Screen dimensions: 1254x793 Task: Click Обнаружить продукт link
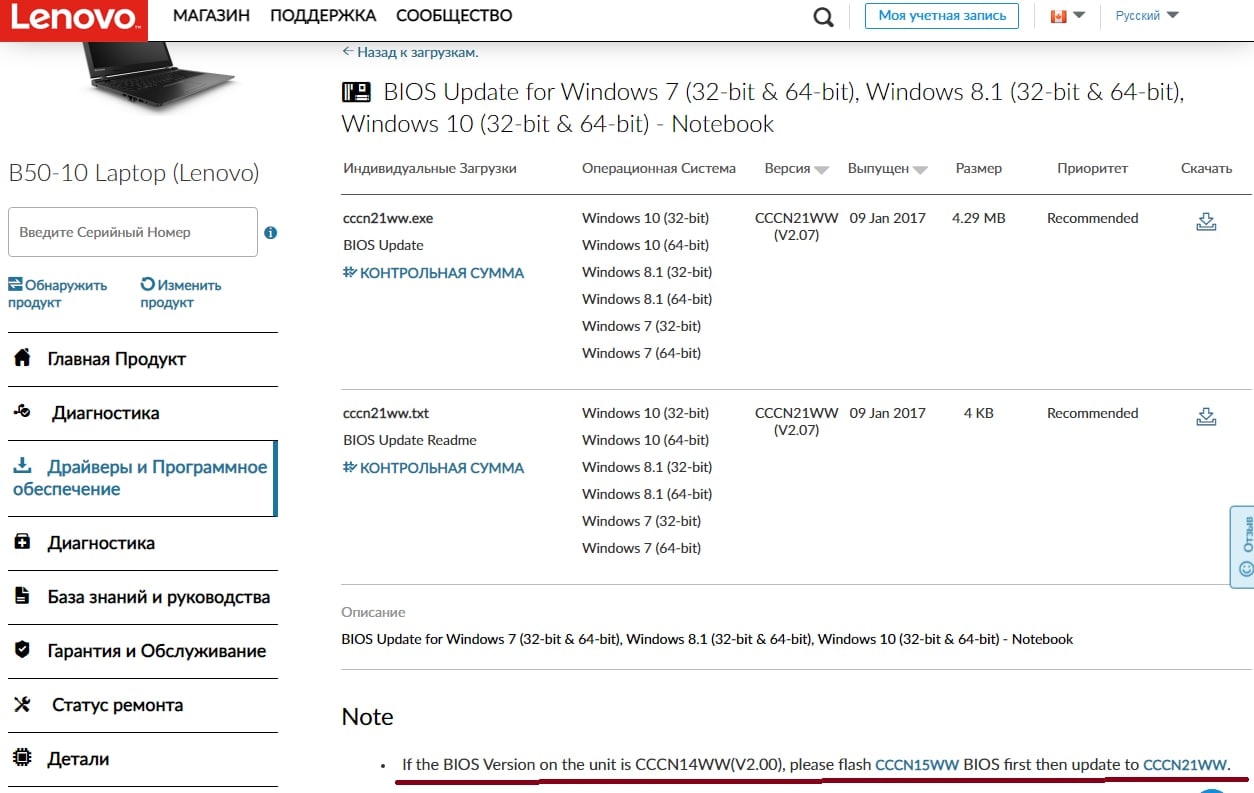pyautogui.click(x=58, y=294)
